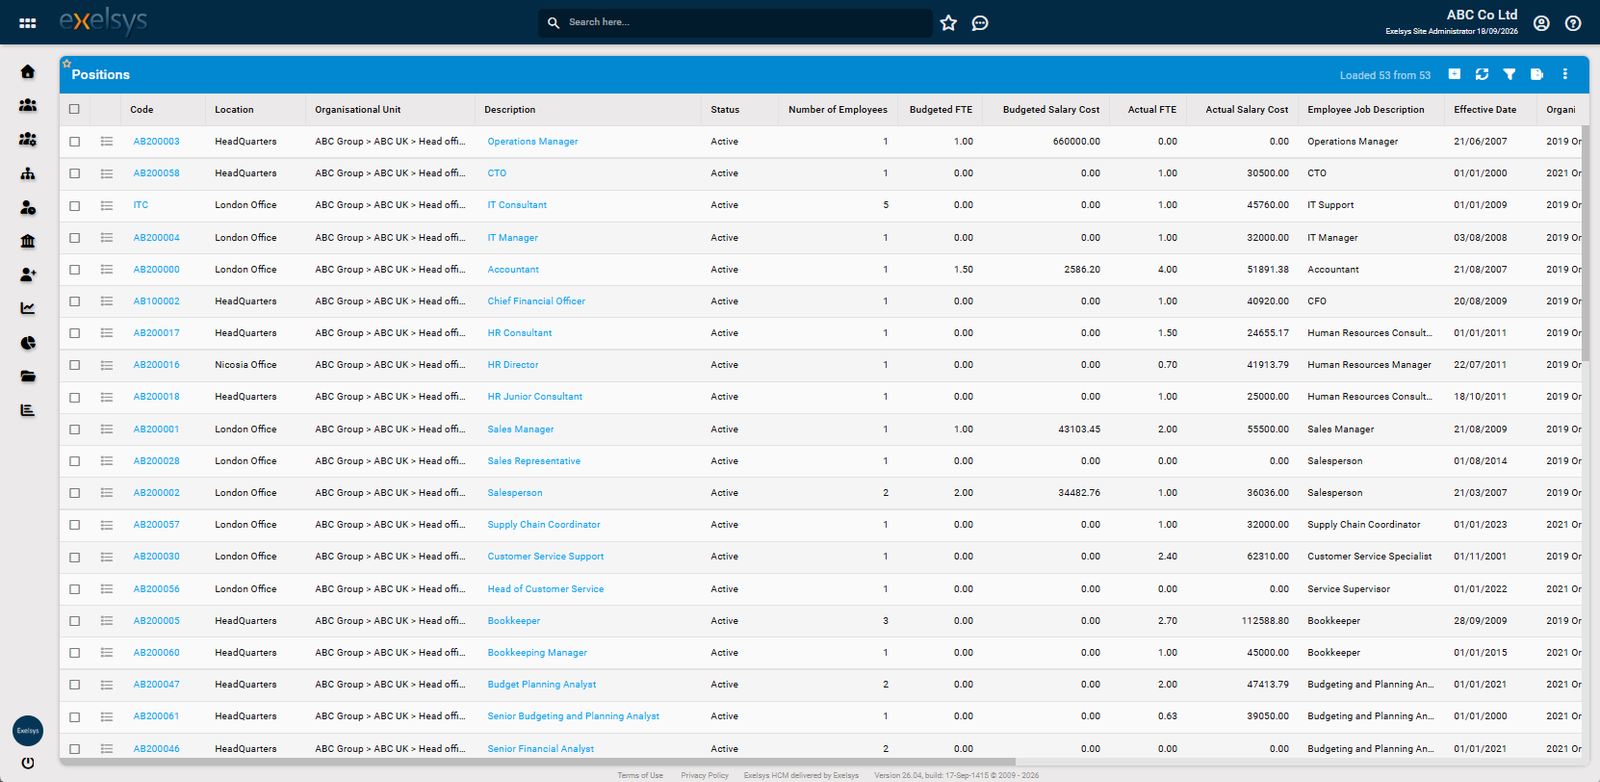Open the Bookkeeping Manager link

[x=538, y=653]
